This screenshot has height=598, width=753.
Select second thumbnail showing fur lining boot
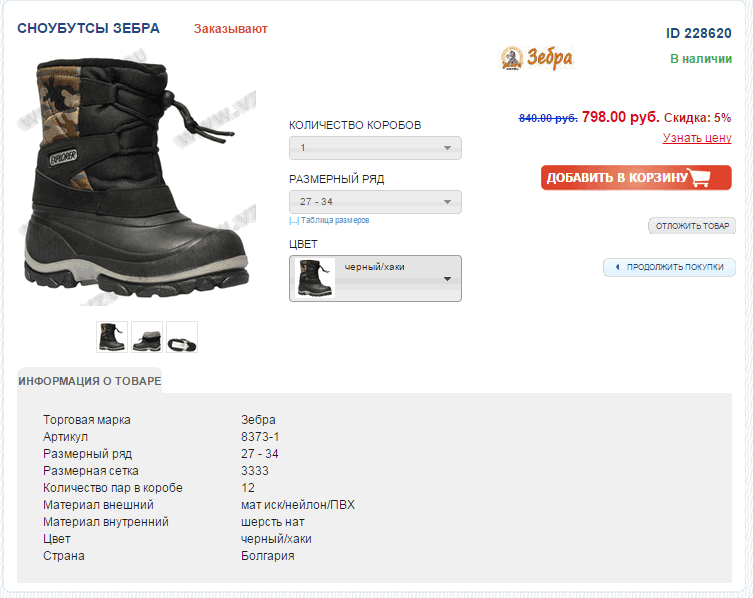click(147, 337)
